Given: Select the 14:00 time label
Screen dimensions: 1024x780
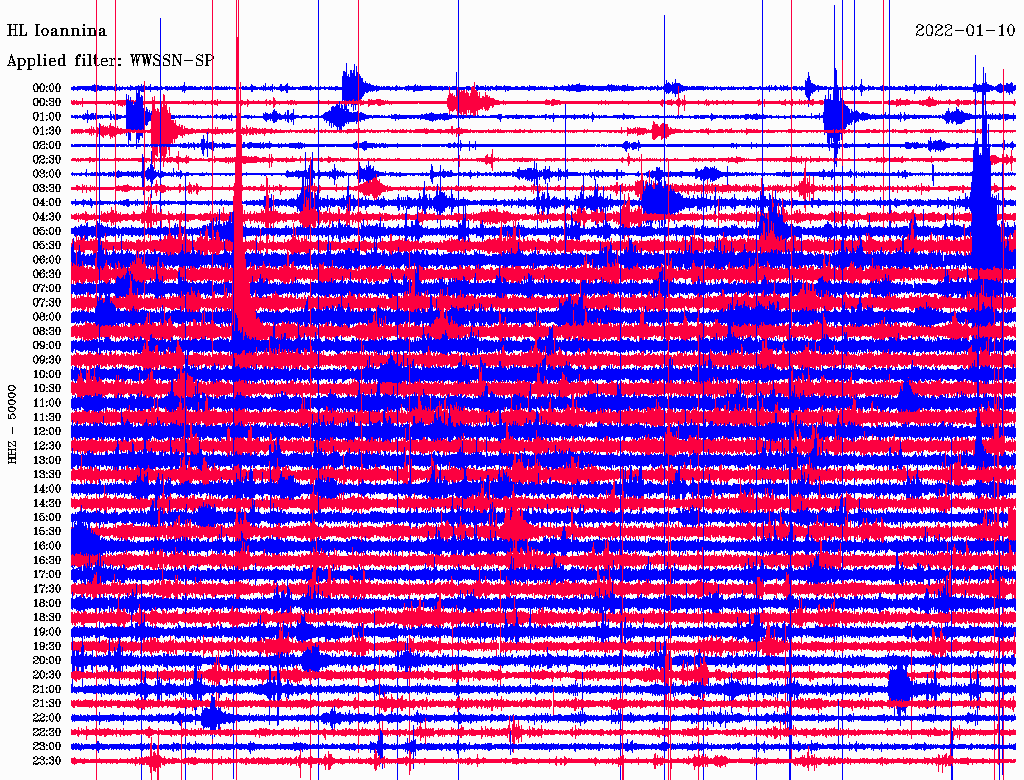Looking at the screenshot, I should pyautogui.click(x=47, y=489).
